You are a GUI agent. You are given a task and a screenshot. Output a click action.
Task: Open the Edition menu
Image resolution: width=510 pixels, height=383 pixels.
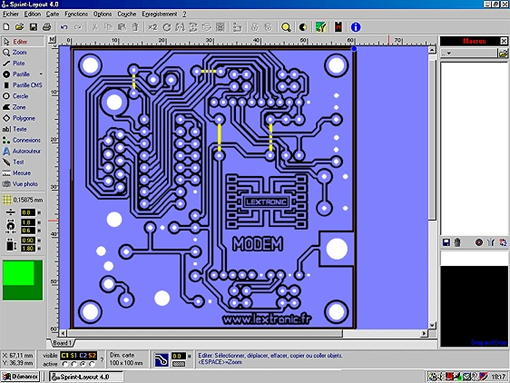point(32,14)
